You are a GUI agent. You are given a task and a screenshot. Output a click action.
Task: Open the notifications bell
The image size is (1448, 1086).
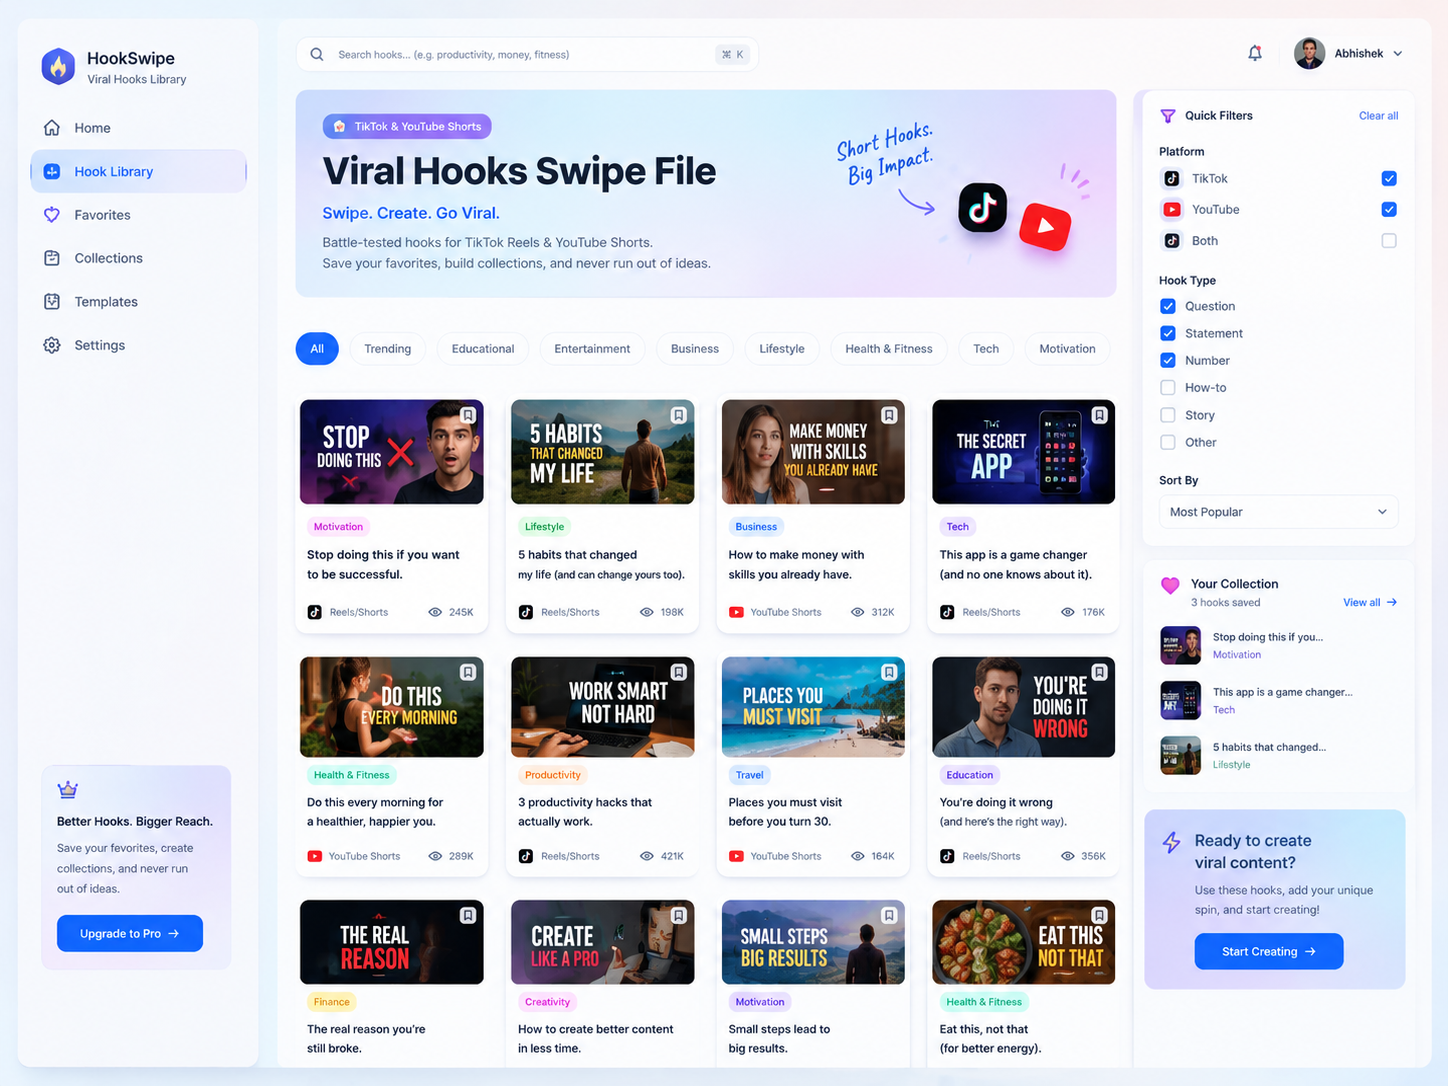1255,53
